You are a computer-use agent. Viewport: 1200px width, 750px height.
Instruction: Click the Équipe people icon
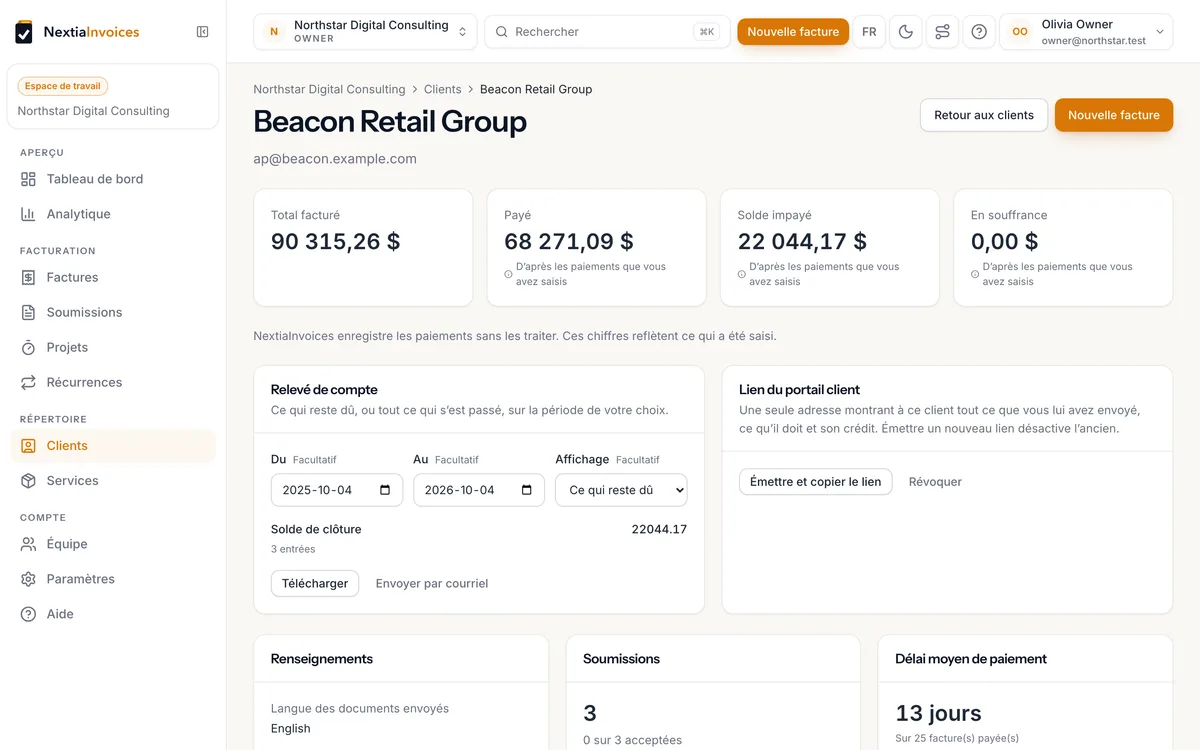pyautogui.click(x=28, y=544)
